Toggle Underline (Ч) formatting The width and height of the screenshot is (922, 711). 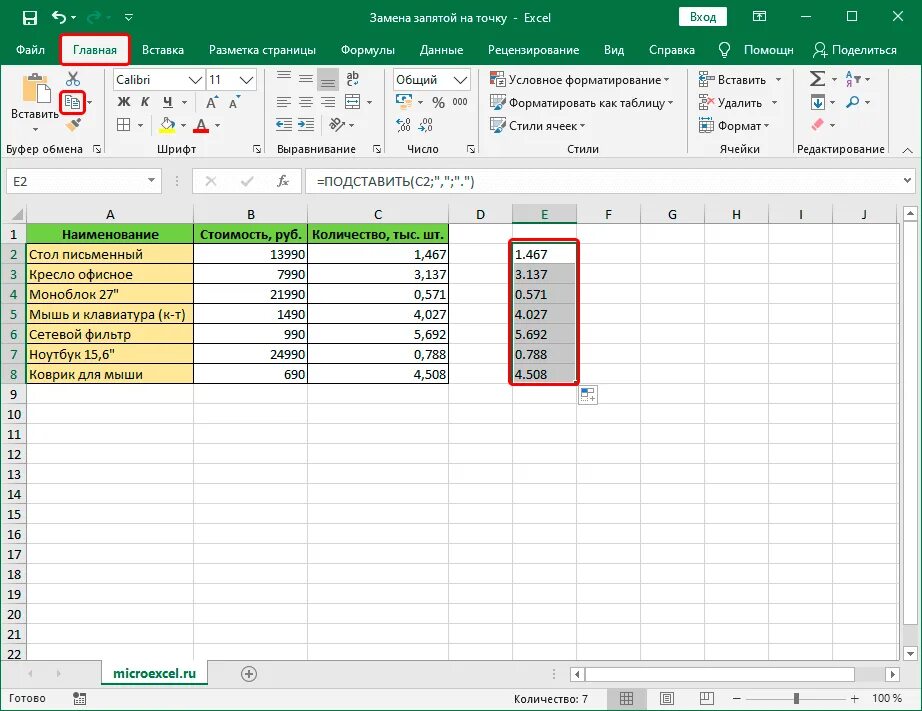(168, 102)
